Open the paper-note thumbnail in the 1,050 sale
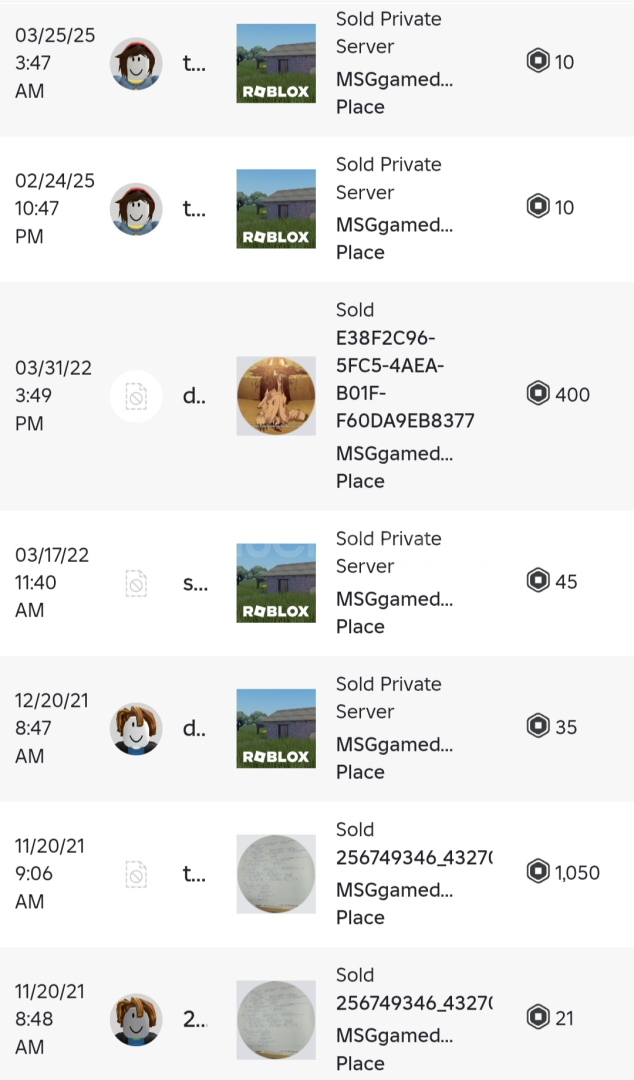 276,874
